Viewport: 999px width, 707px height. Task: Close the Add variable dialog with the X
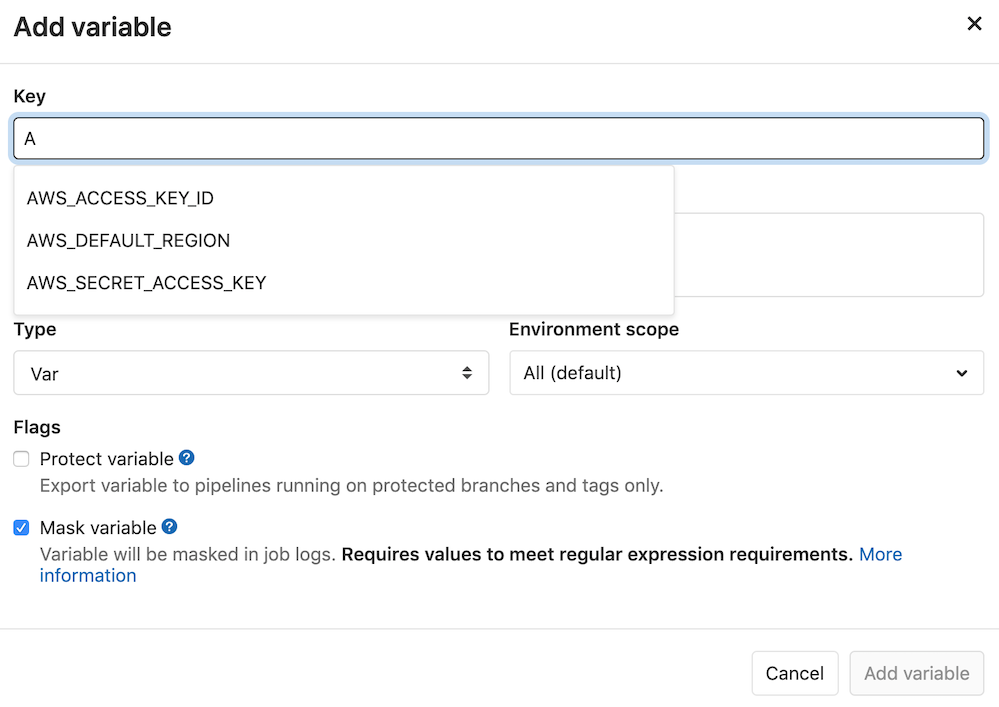point(974,23)
